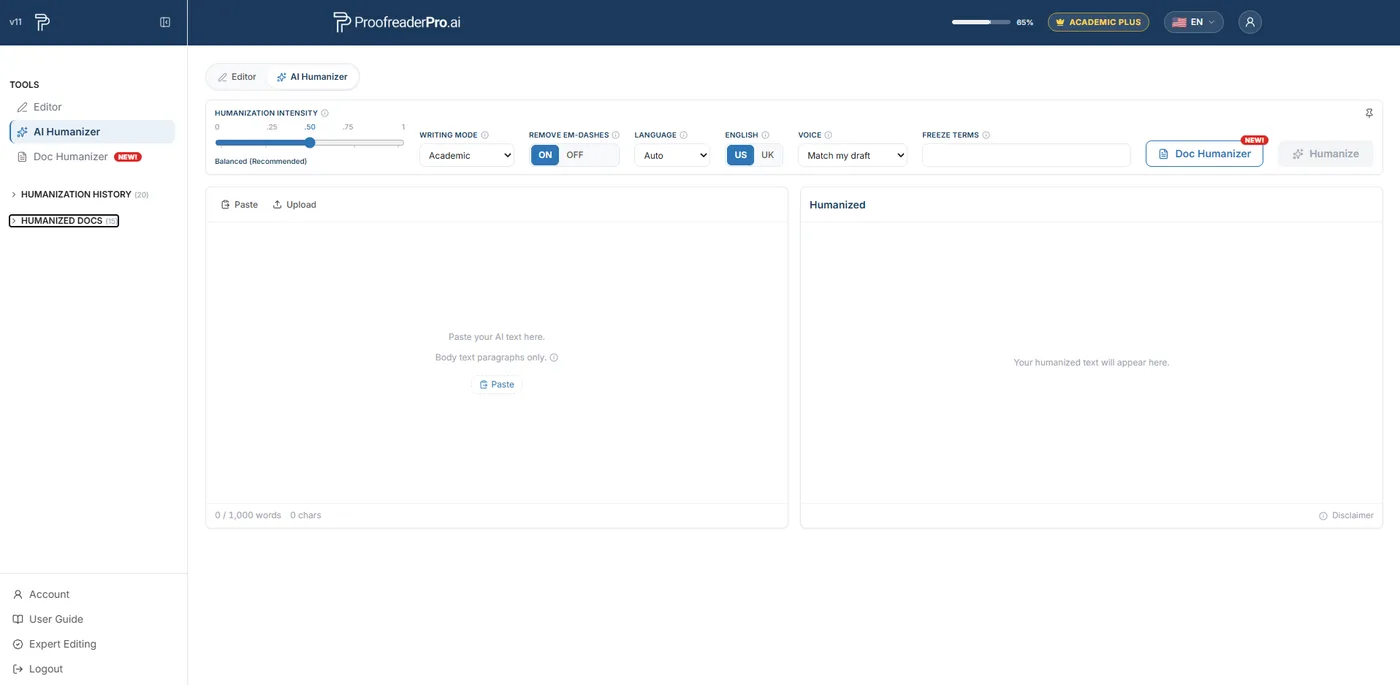
Task: Focus the Freeze Terms input field
Action: click(1026, 155)
